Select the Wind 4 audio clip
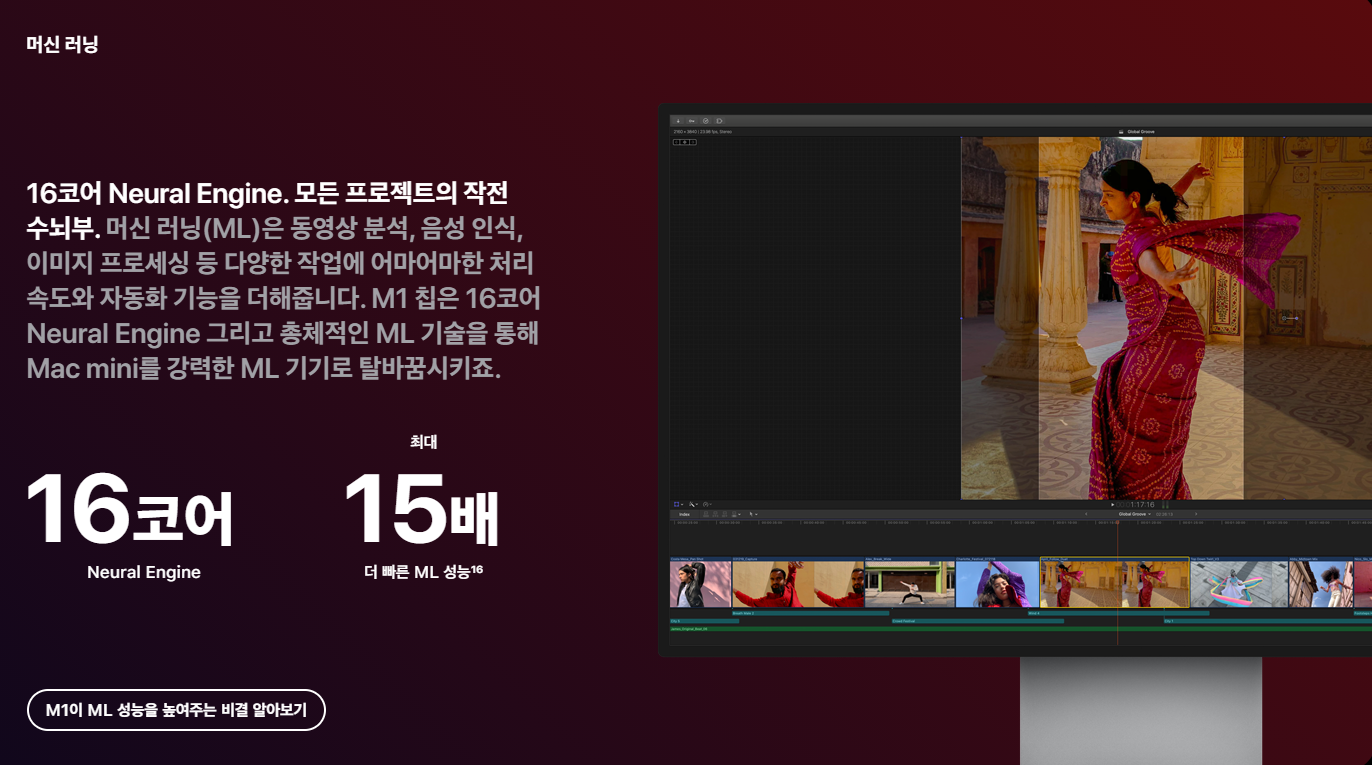Screen dimensions: 1372x765 [x=1118, y=613]
